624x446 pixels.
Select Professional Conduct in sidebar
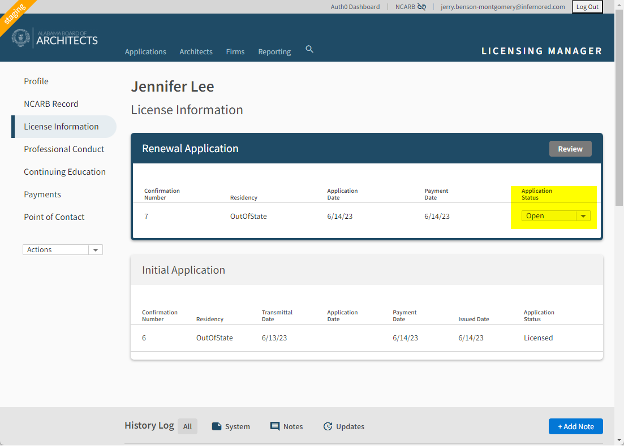(x=62, y=149)
